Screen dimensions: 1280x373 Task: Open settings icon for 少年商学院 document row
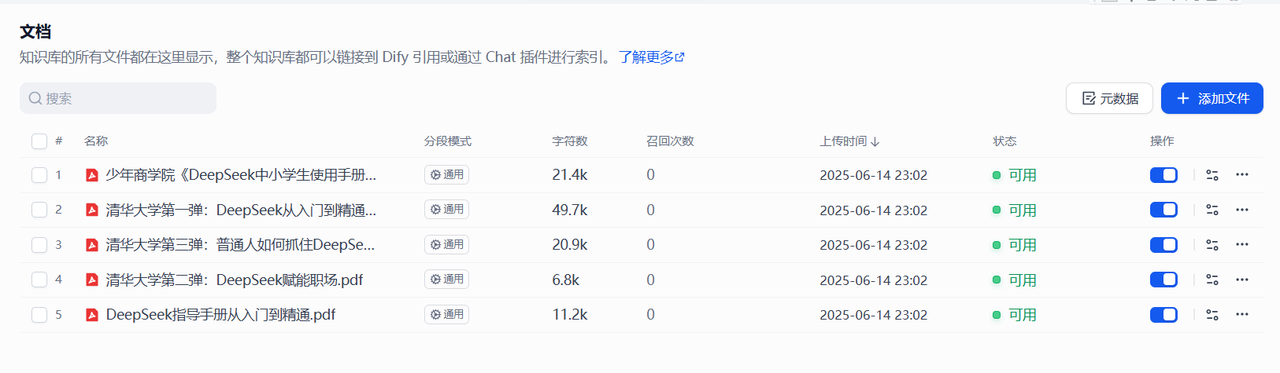pyautogui.click(x=1212, y=175)
